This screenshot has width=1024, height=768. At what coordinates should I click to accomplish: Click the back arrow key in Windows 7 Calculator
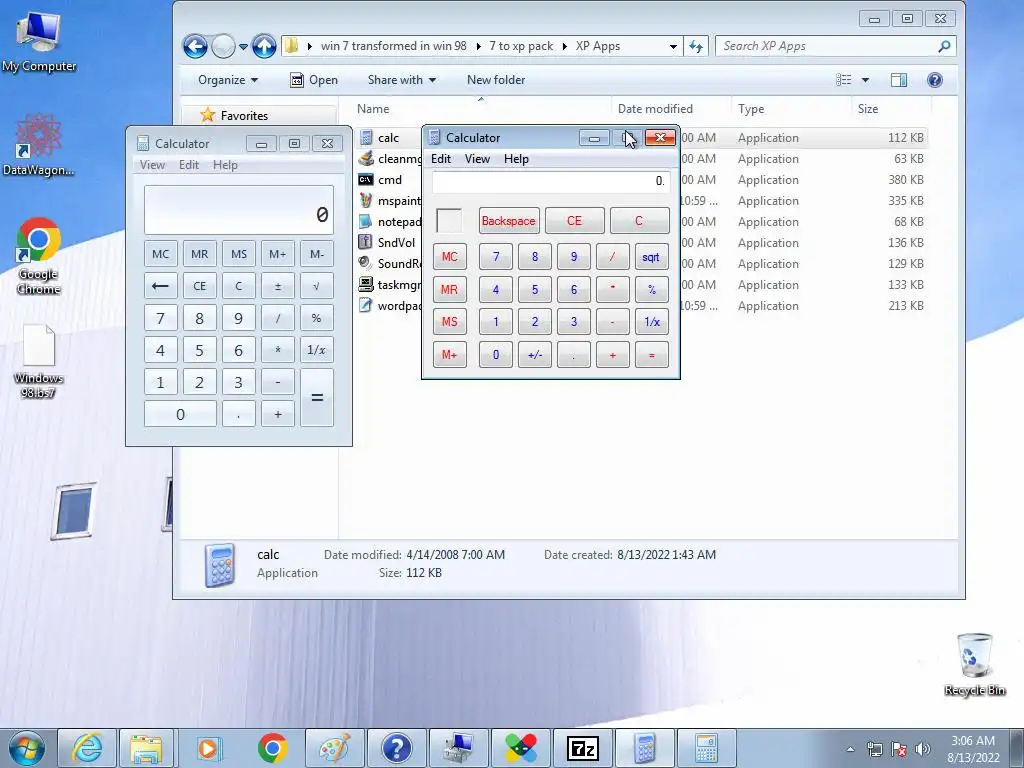[161, 286]
